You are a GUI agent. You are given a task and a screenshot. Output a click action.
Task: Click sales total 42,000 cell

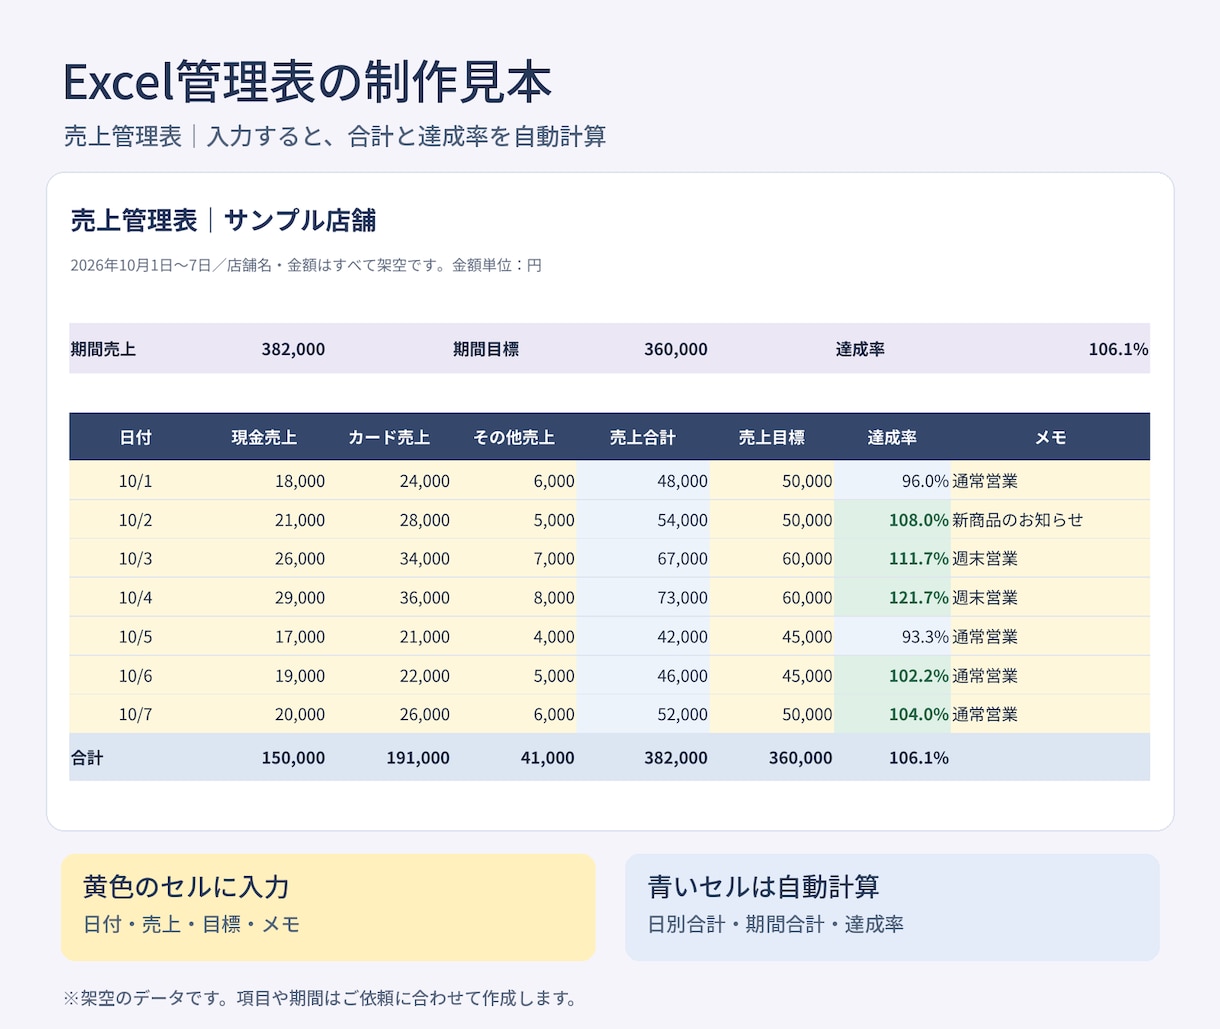[x=643, y=637]
